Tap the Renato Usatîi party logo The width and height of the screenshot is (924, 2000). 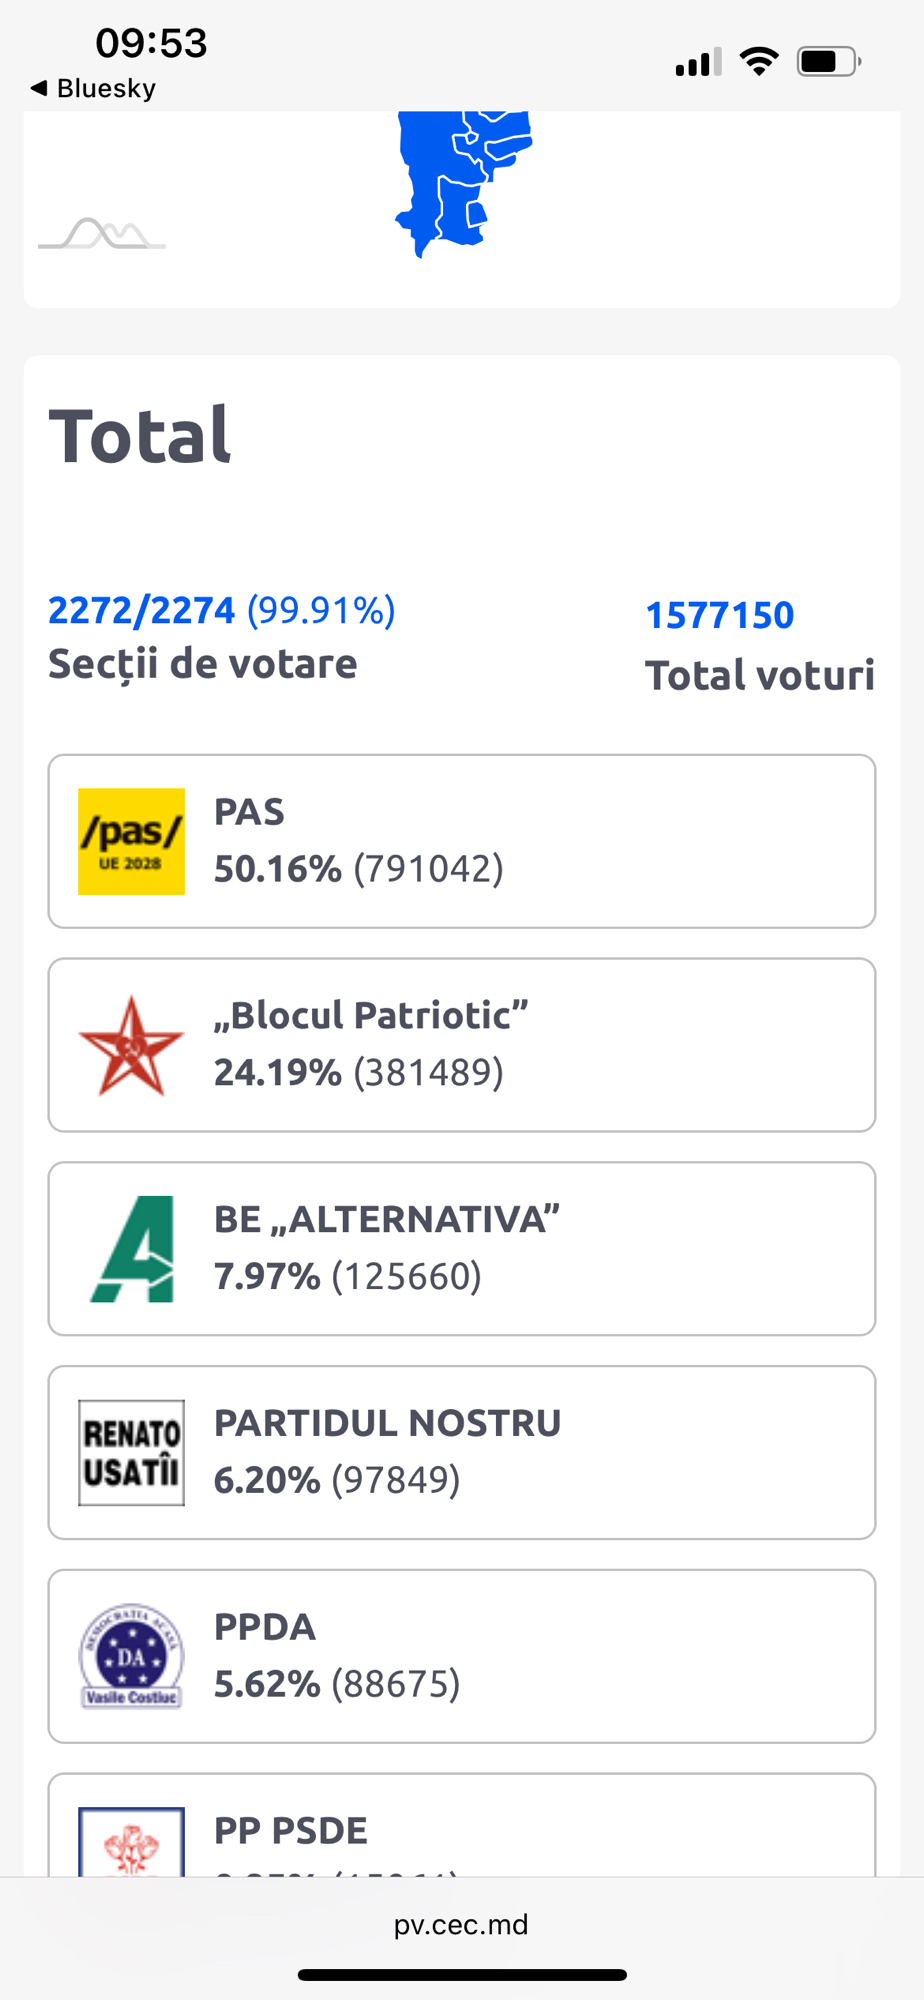[131, 1453]
